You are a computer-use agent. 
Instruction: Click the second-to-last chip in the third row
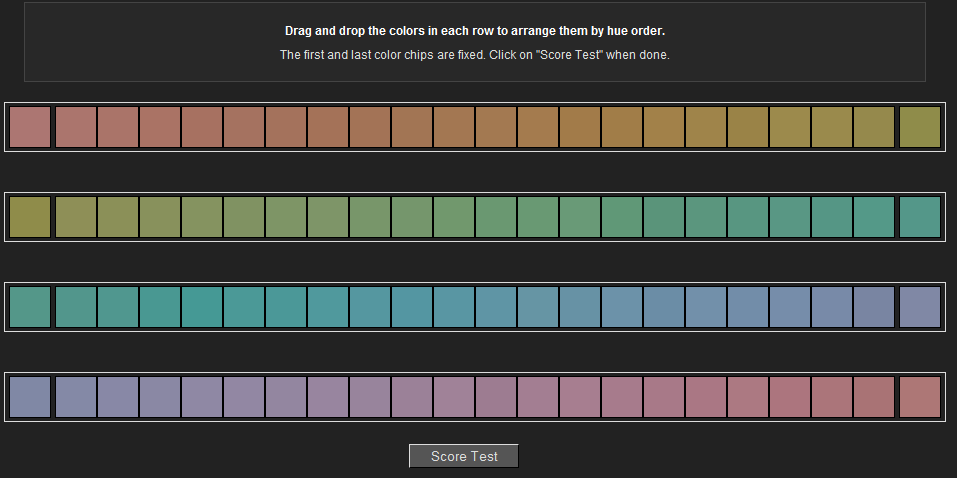coord(874,307)
